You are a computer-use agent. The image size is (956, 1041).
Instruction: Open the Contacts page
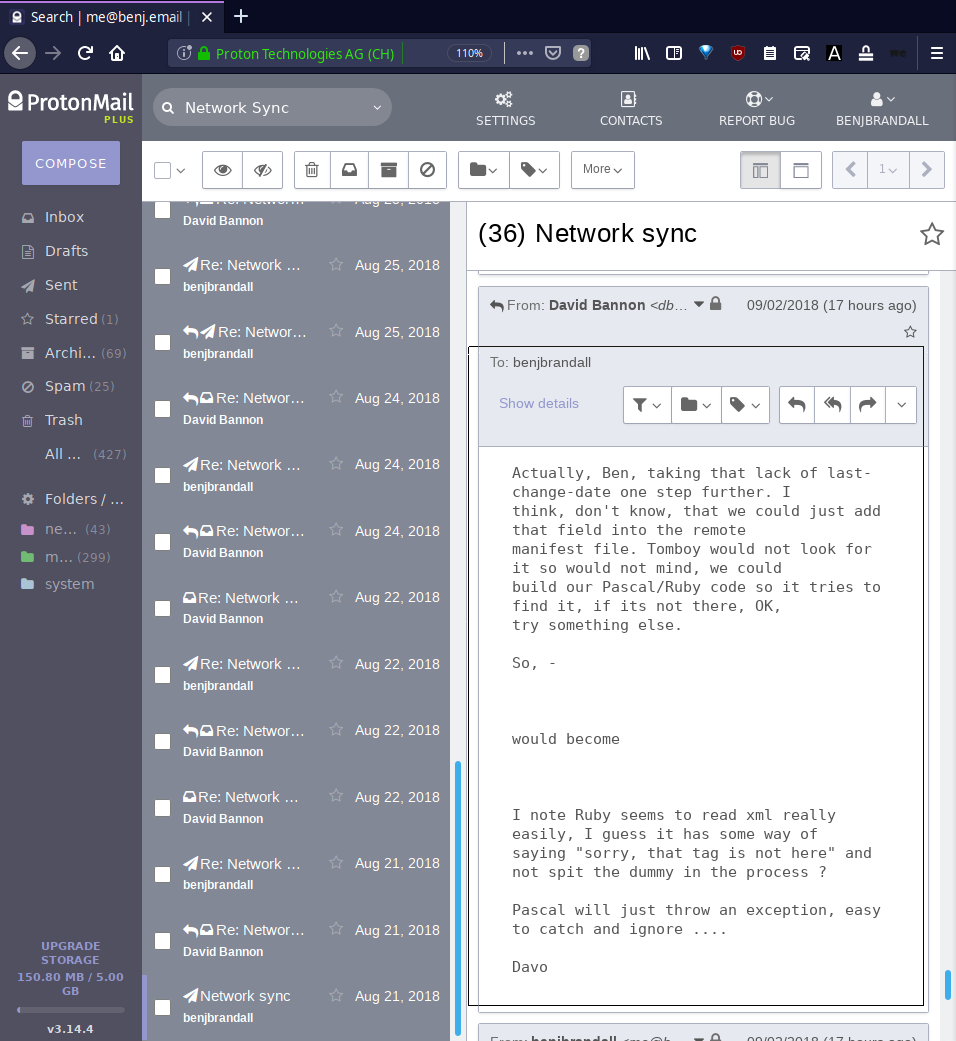(631, 109)
